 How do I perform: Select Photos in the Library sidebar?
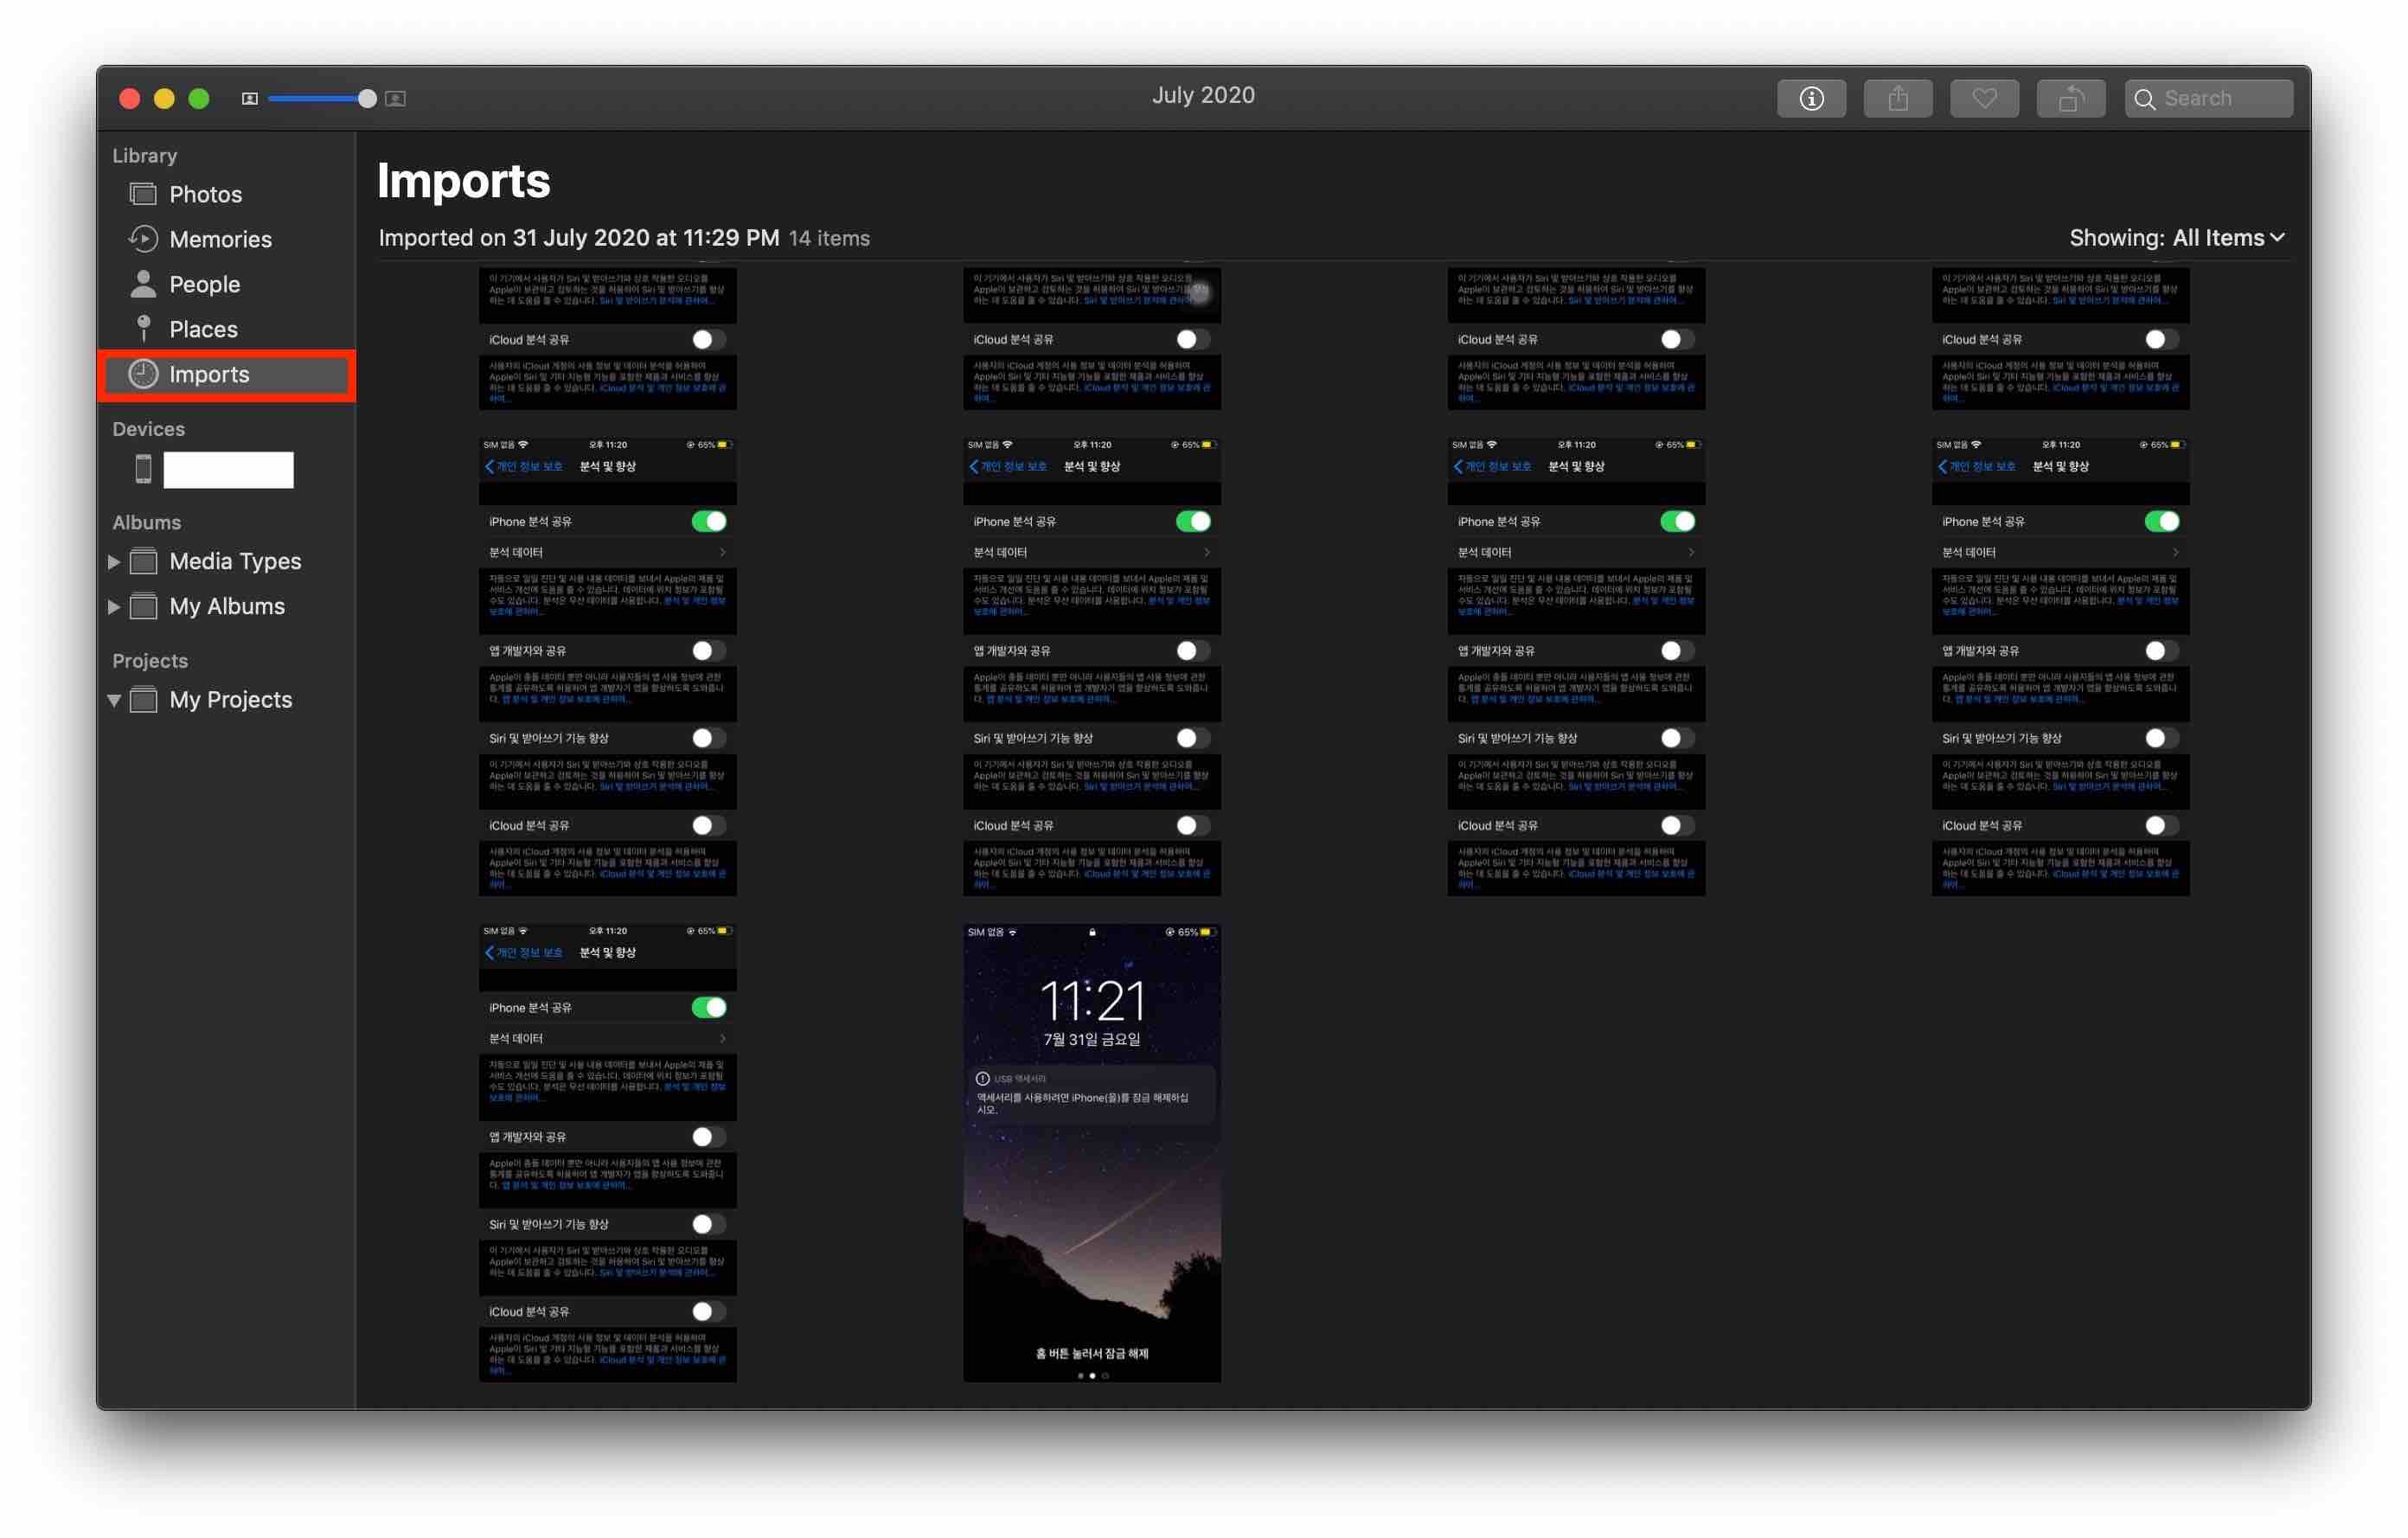205,194
